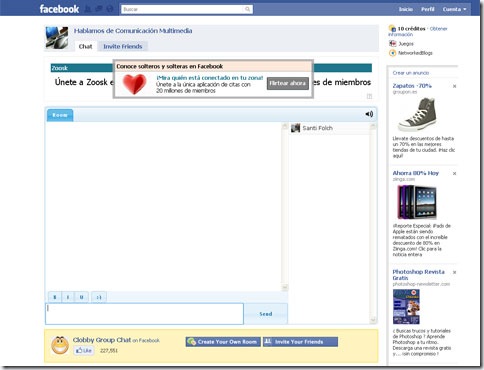The height and width of the screenshot is (370, 484).
Task: Click photoshop-newsletter.com domain text
Action: pyautogui.click(x=421, y=284)
